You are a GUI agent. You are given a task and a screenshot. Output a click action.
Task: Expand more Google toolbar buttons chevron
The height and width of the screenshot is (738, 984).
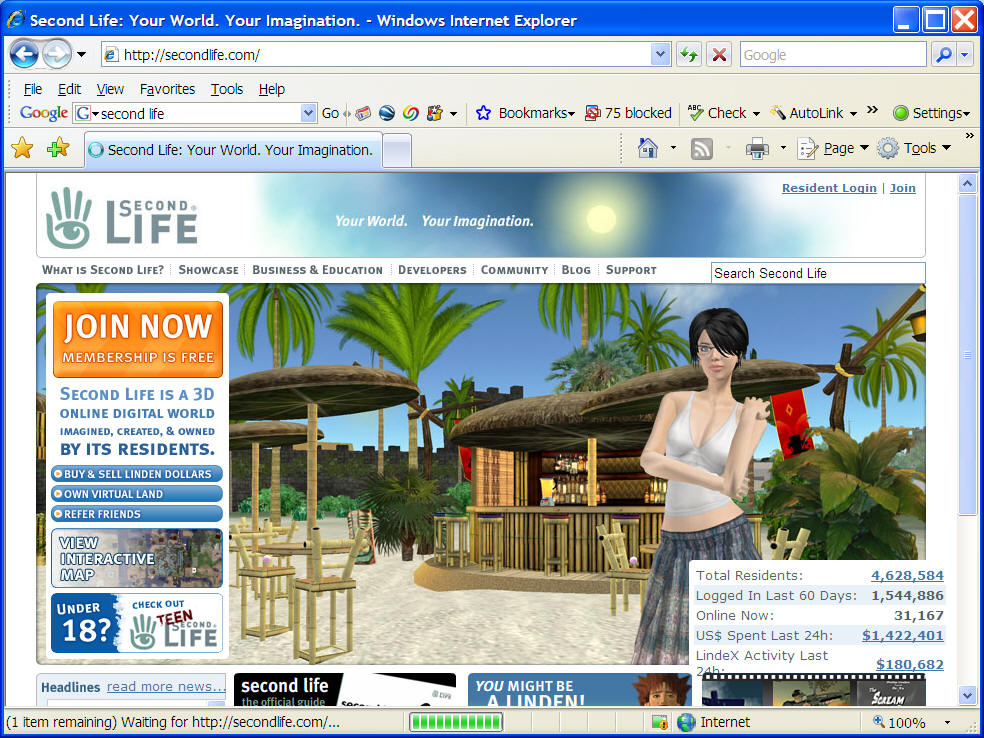[872, 110]
